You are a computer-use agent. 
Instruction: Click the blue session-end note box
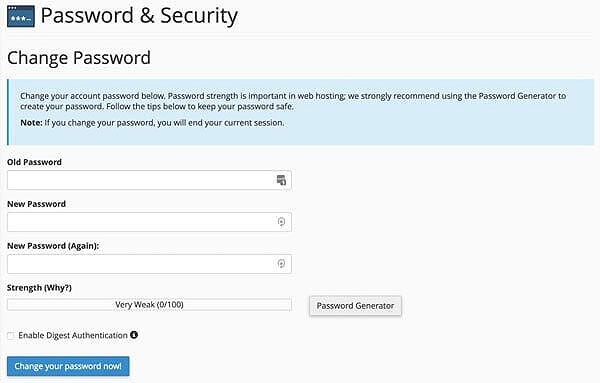click(301, 112)
